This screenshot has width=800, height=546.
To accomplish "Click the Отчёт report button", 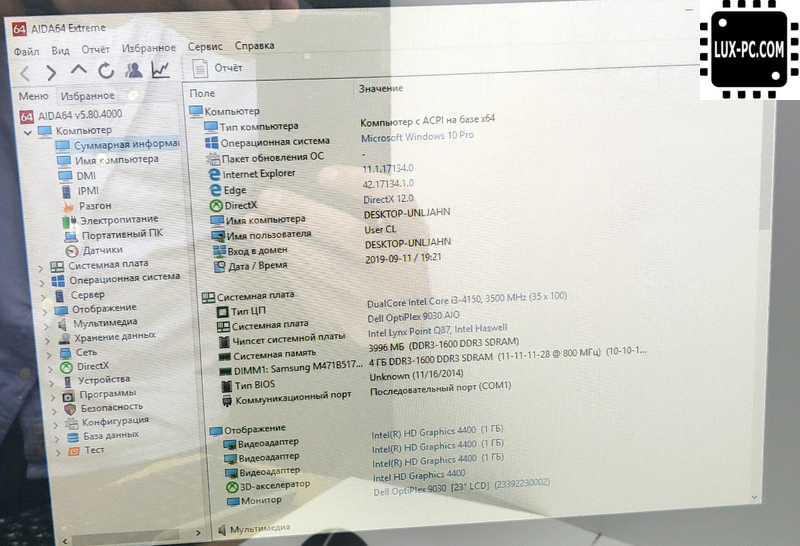I will pyautogui.click(x=218, y=68).
